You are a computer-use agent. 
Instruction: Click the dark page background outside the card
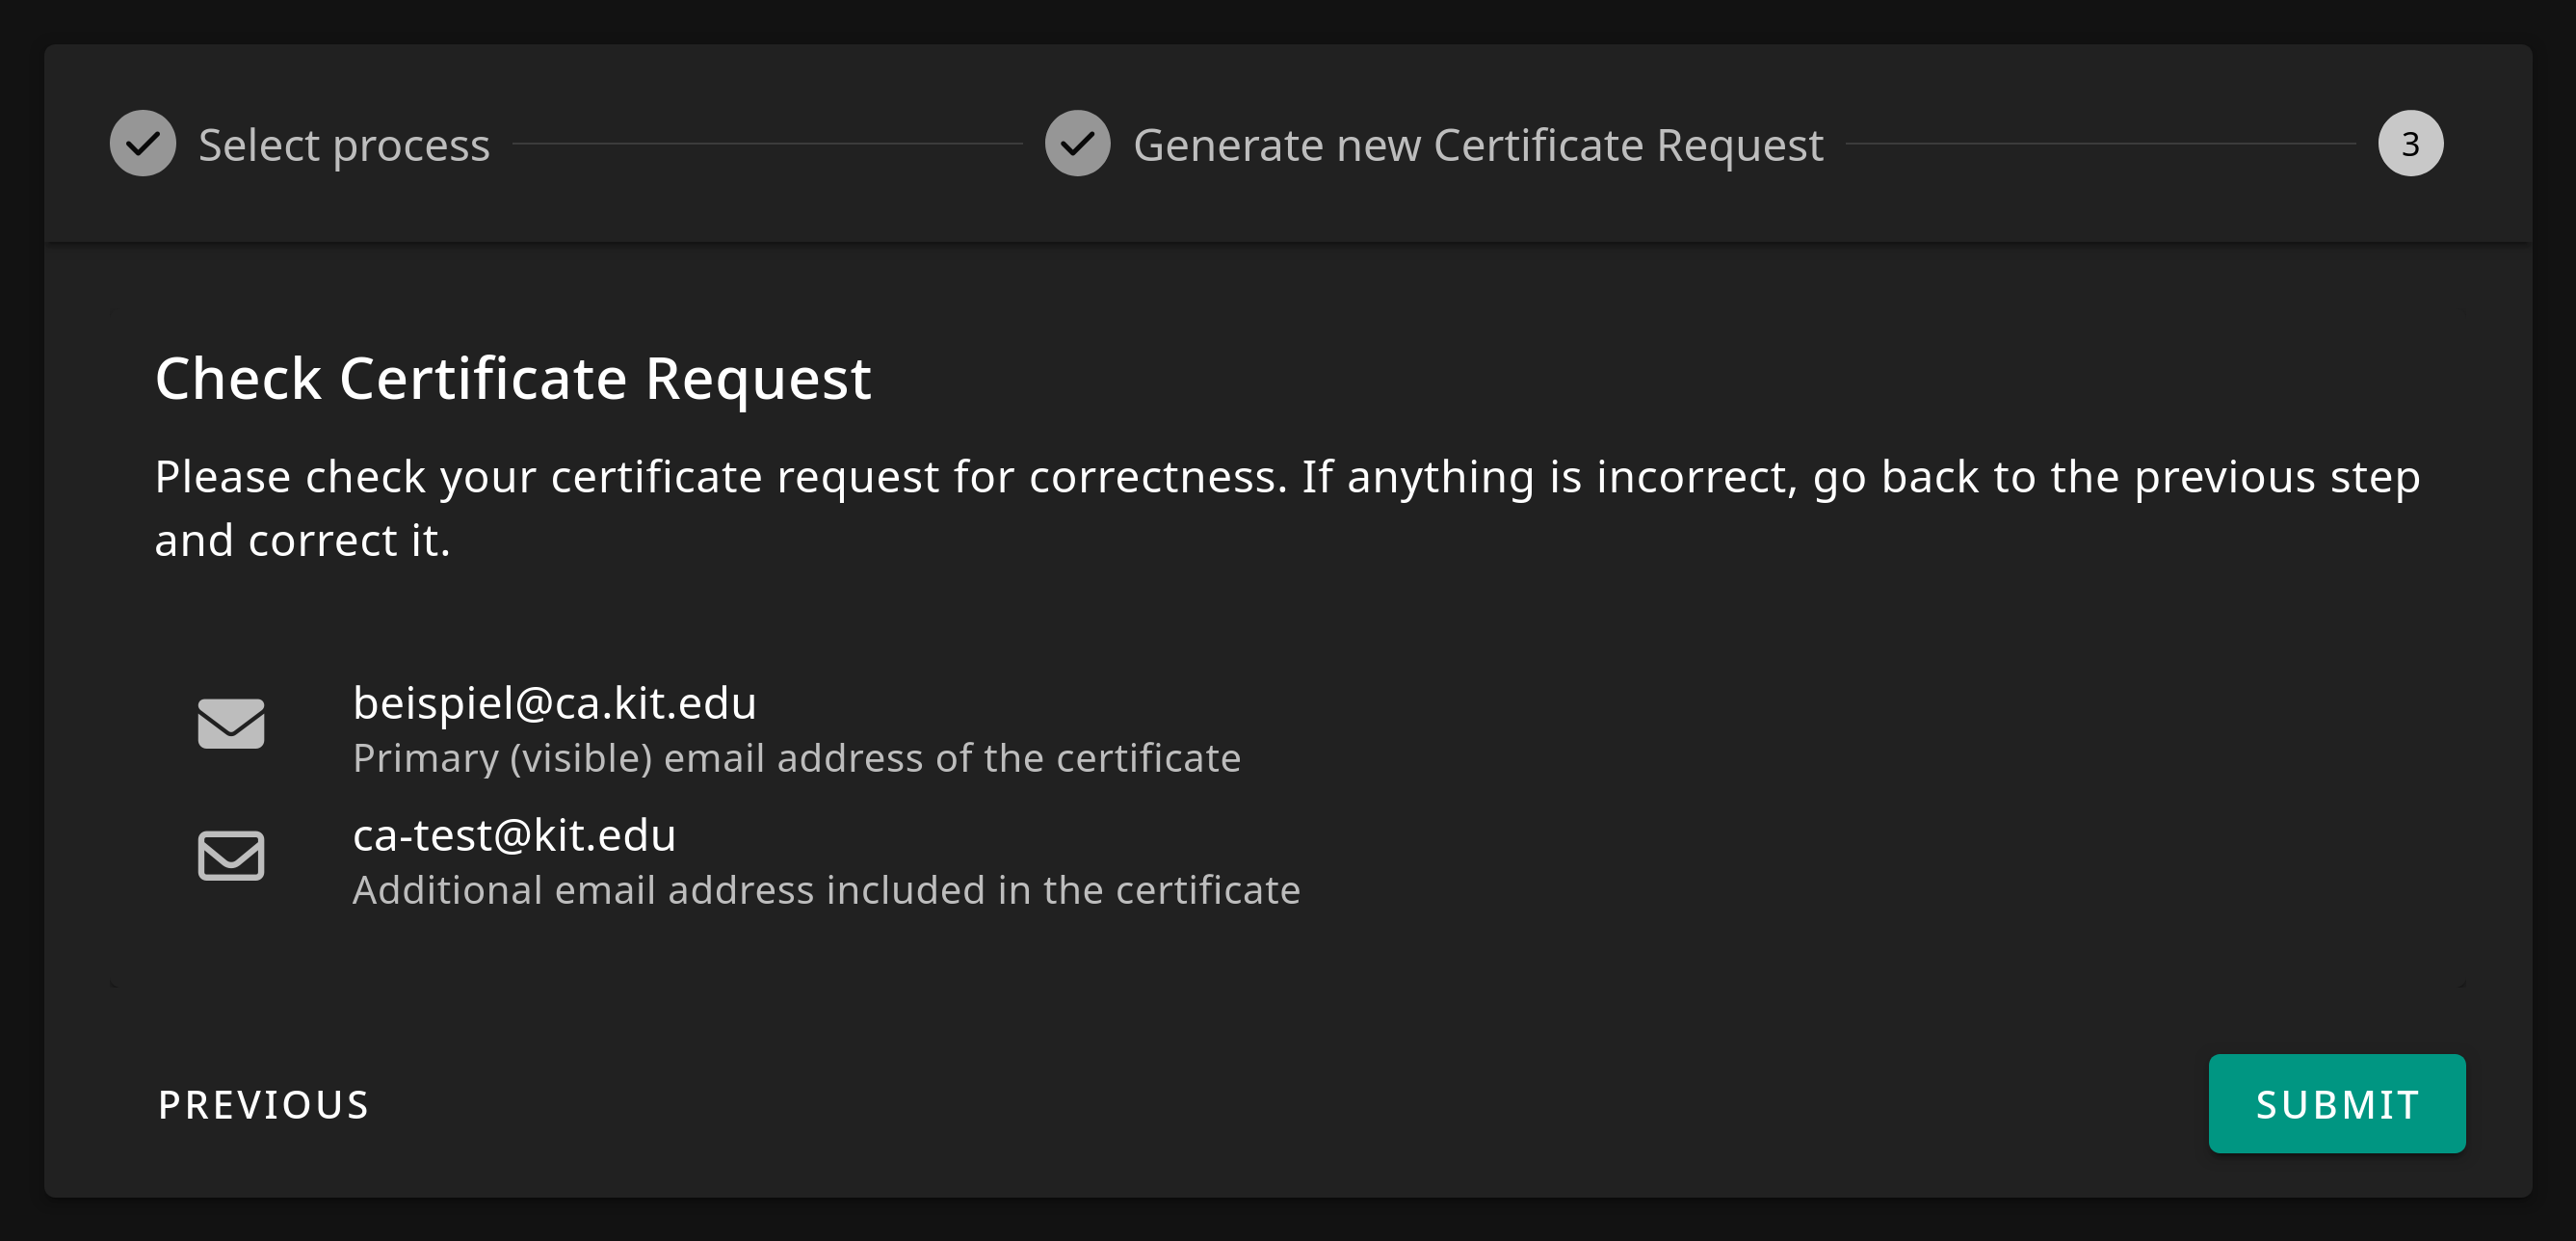[1288, 1220]
